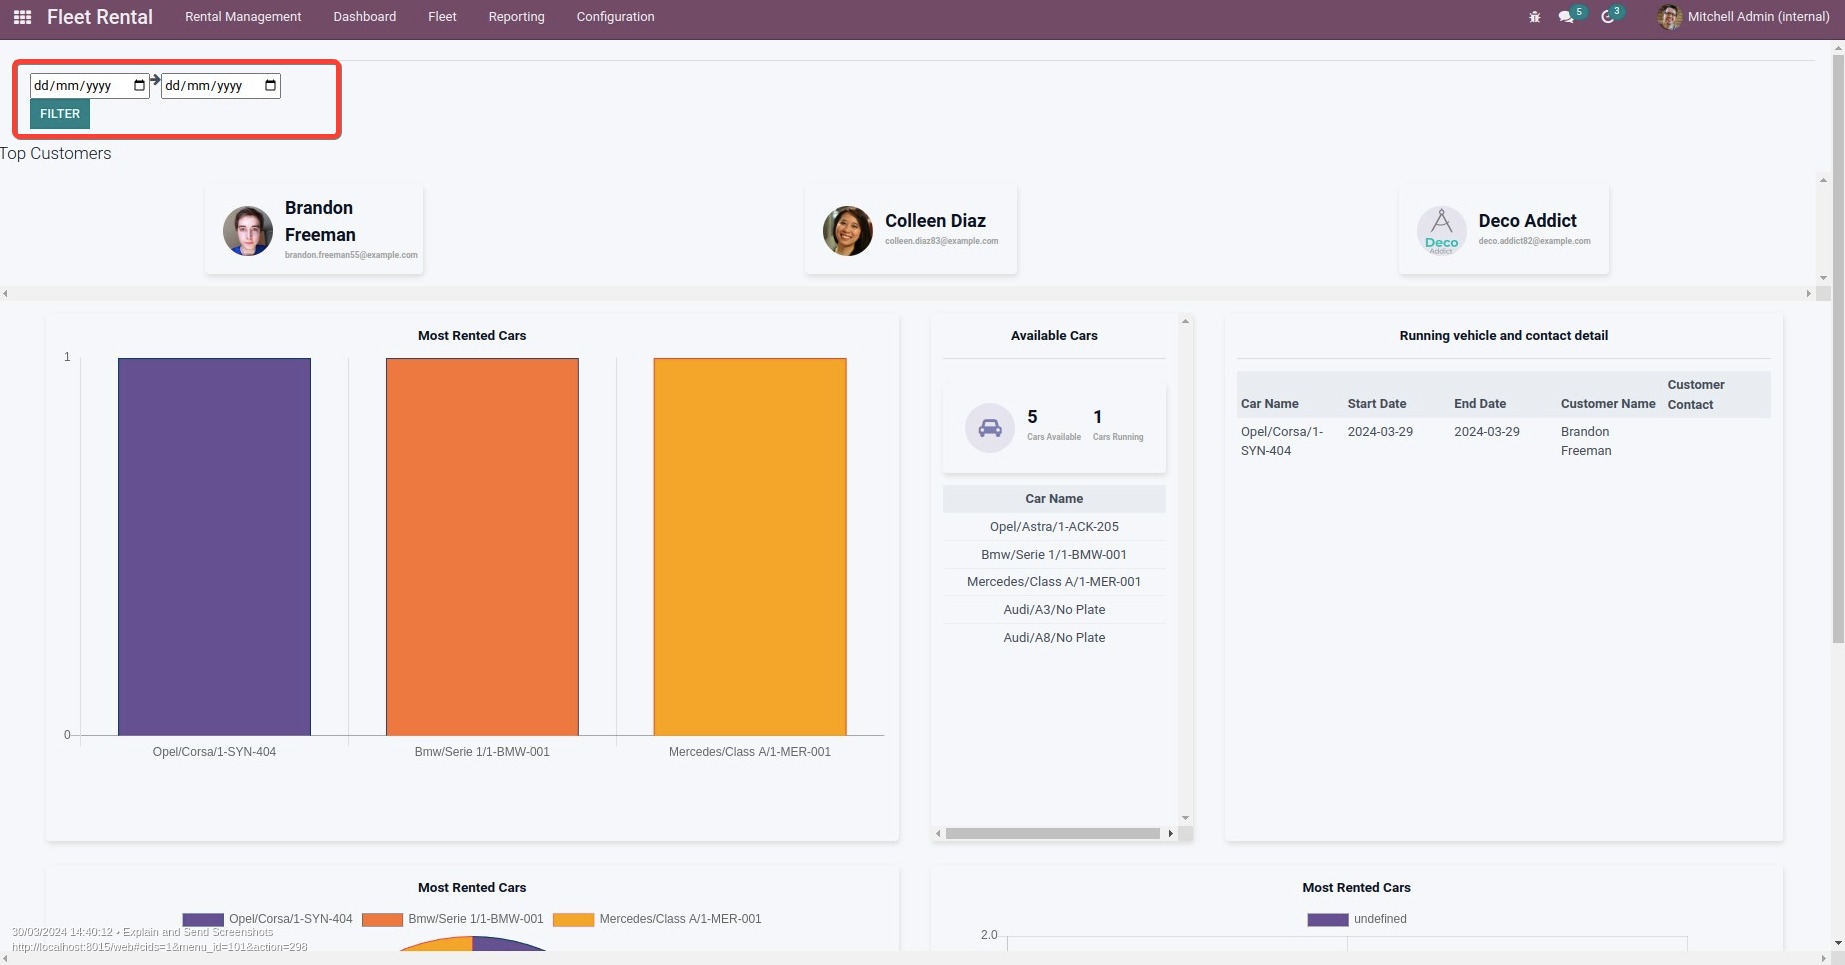Toggle the undefined legend swatch
Viewport: 1845px width, 965px height.
(1328, 919)
